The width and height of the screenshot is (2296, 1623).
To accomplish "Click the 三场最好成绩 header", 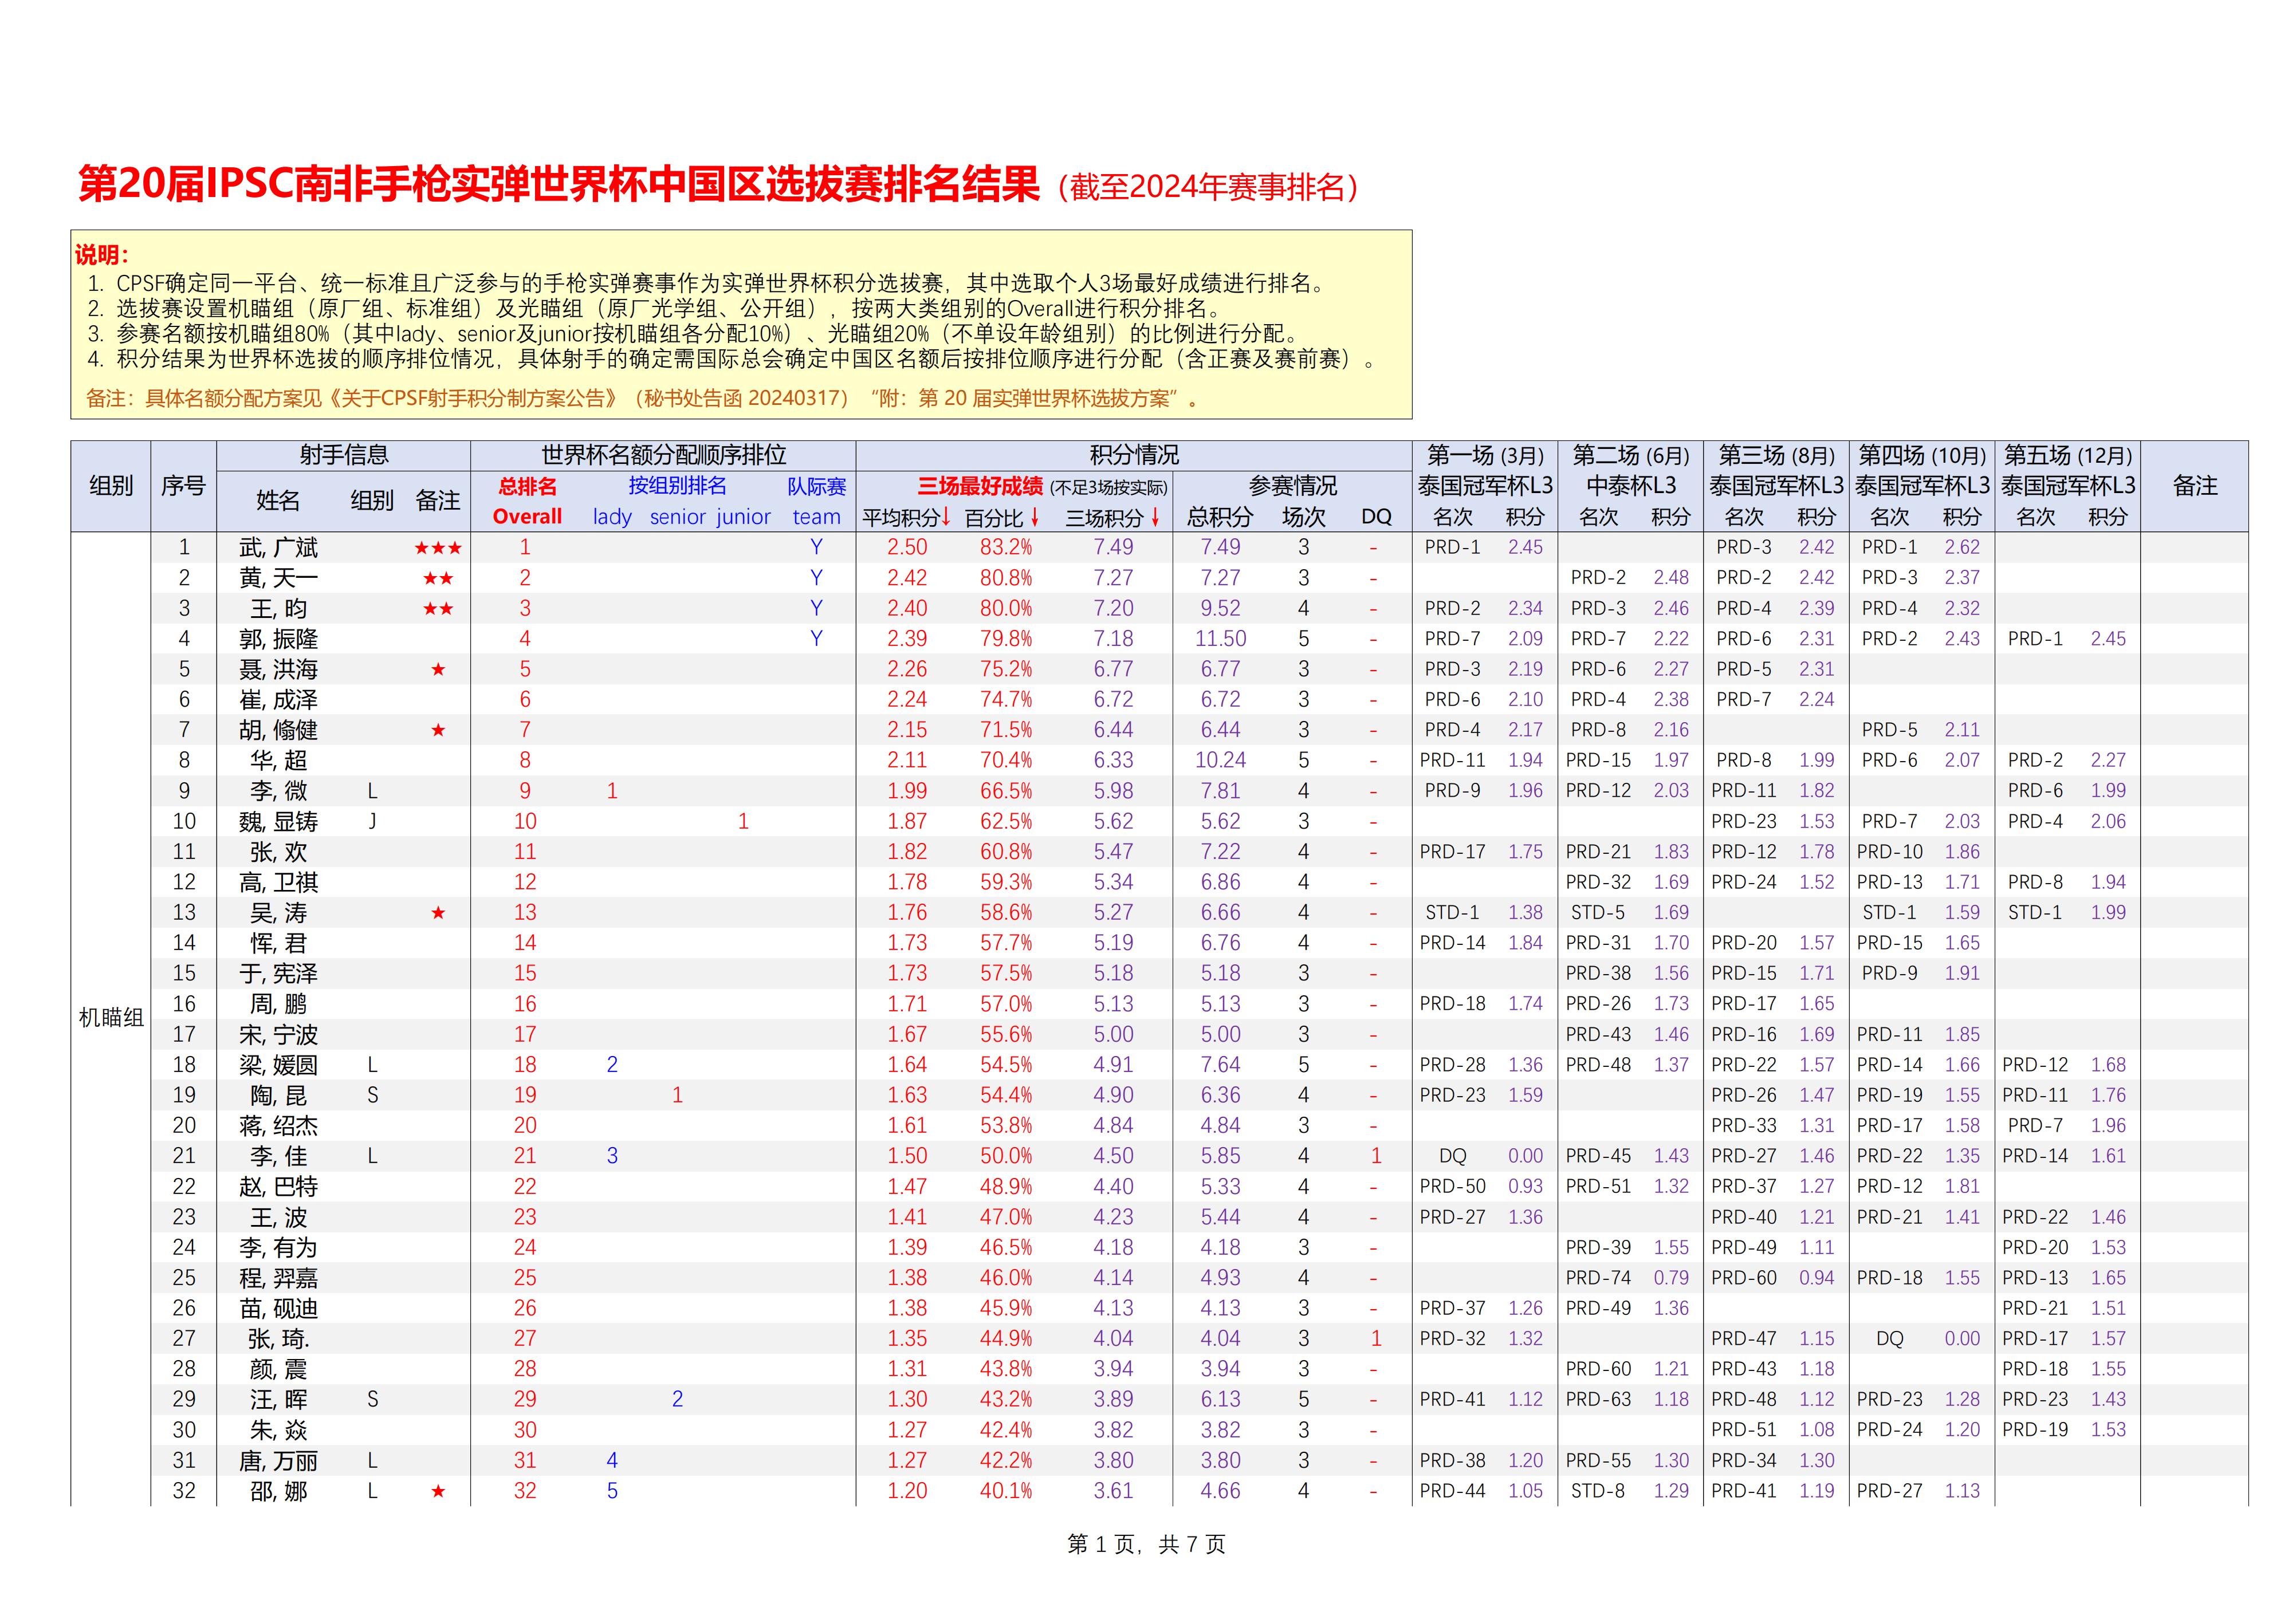I will point(980,487).
